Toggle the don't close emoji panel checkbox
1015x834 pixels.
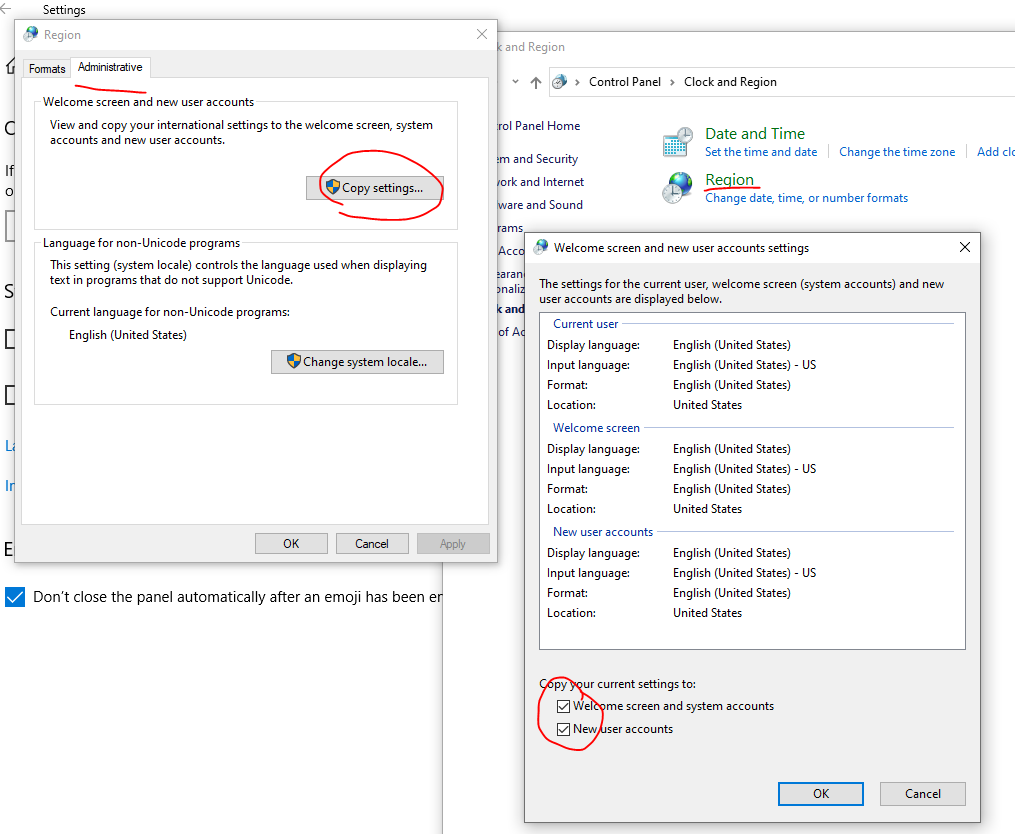[15, 597]
